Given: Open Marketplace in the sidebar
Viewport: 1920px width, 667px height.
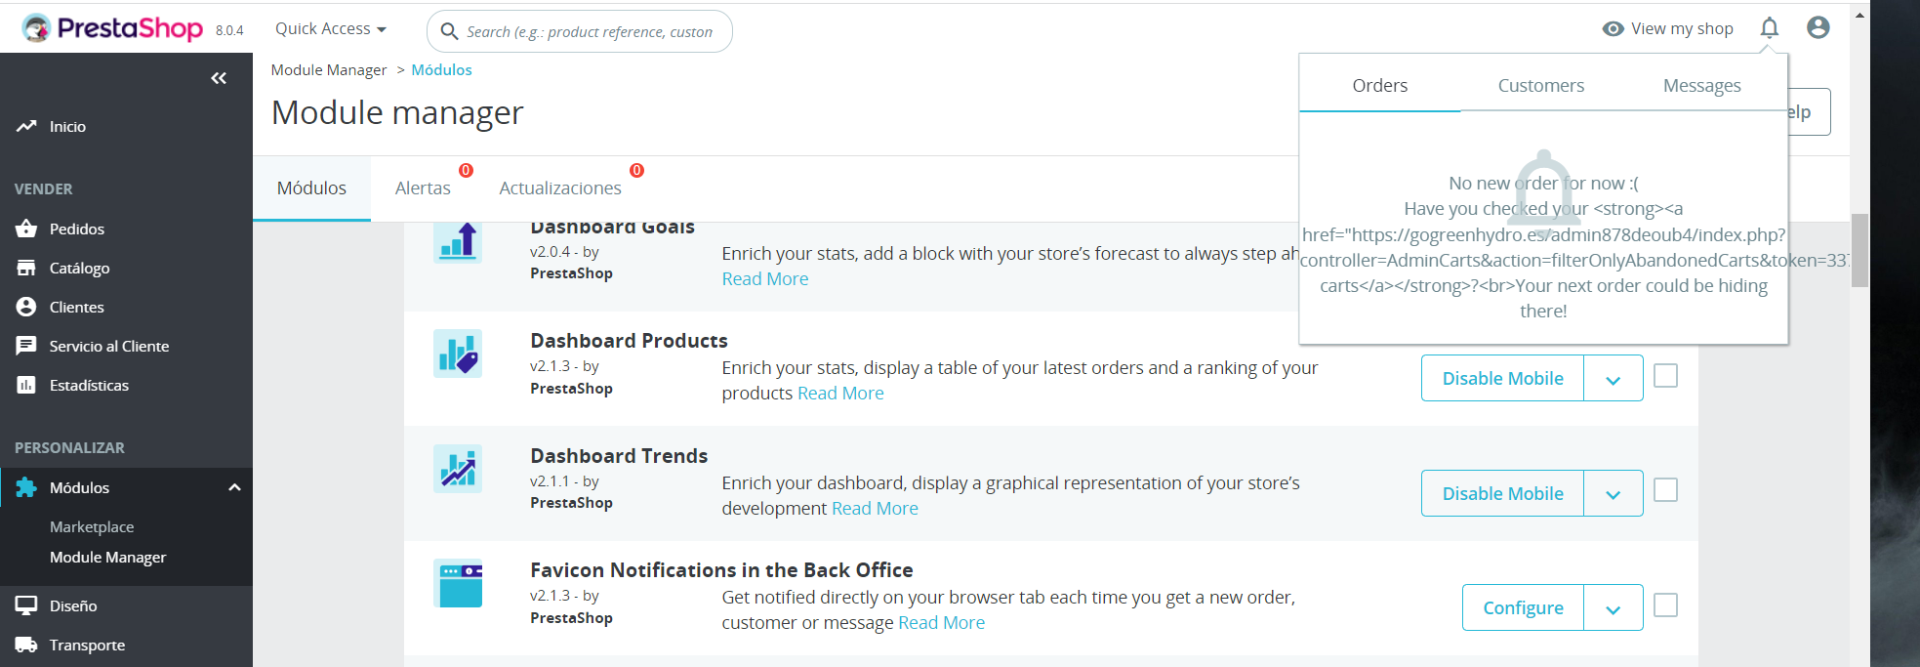Looking at the screenshot, I should (92, 527).
